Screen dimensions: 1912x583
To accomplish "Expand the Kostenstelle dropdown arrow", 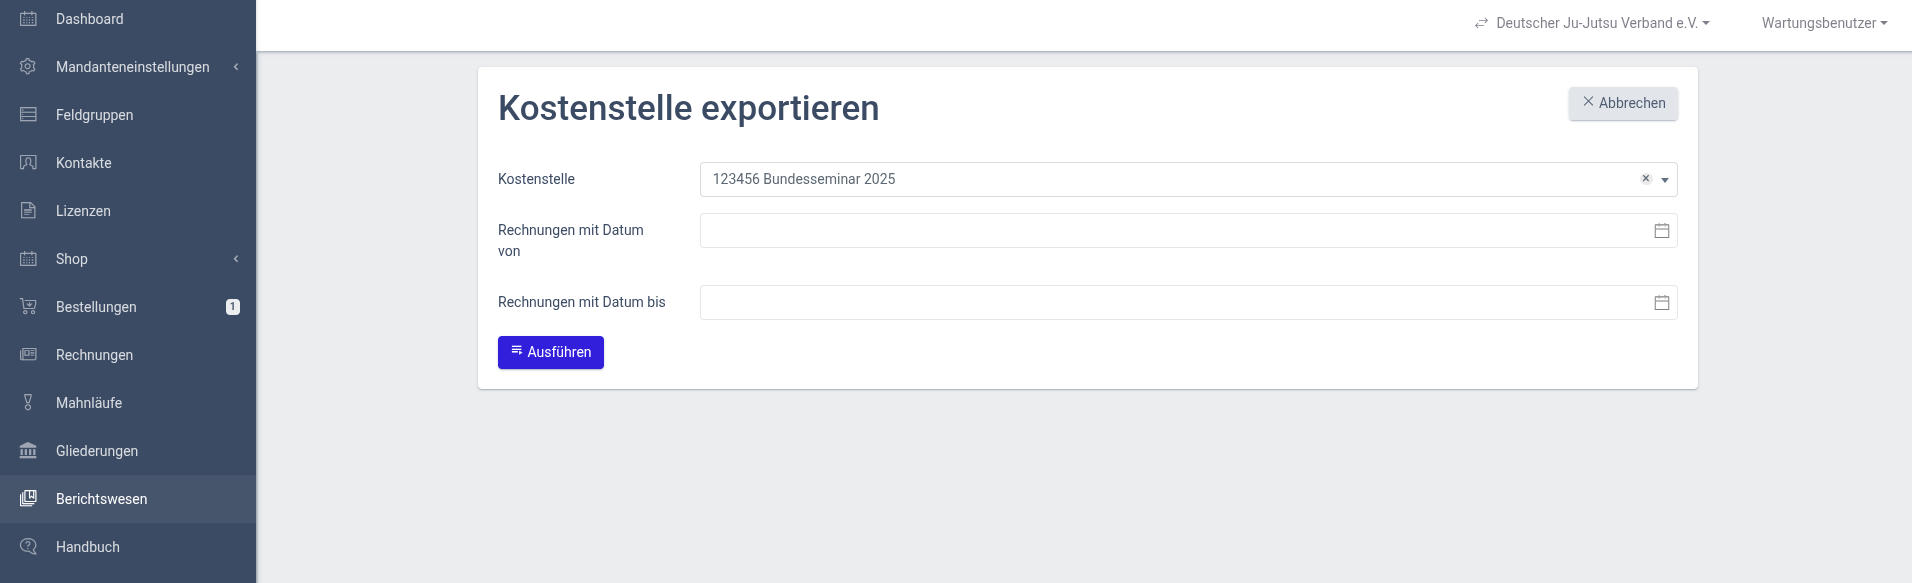I will 1665,180.
